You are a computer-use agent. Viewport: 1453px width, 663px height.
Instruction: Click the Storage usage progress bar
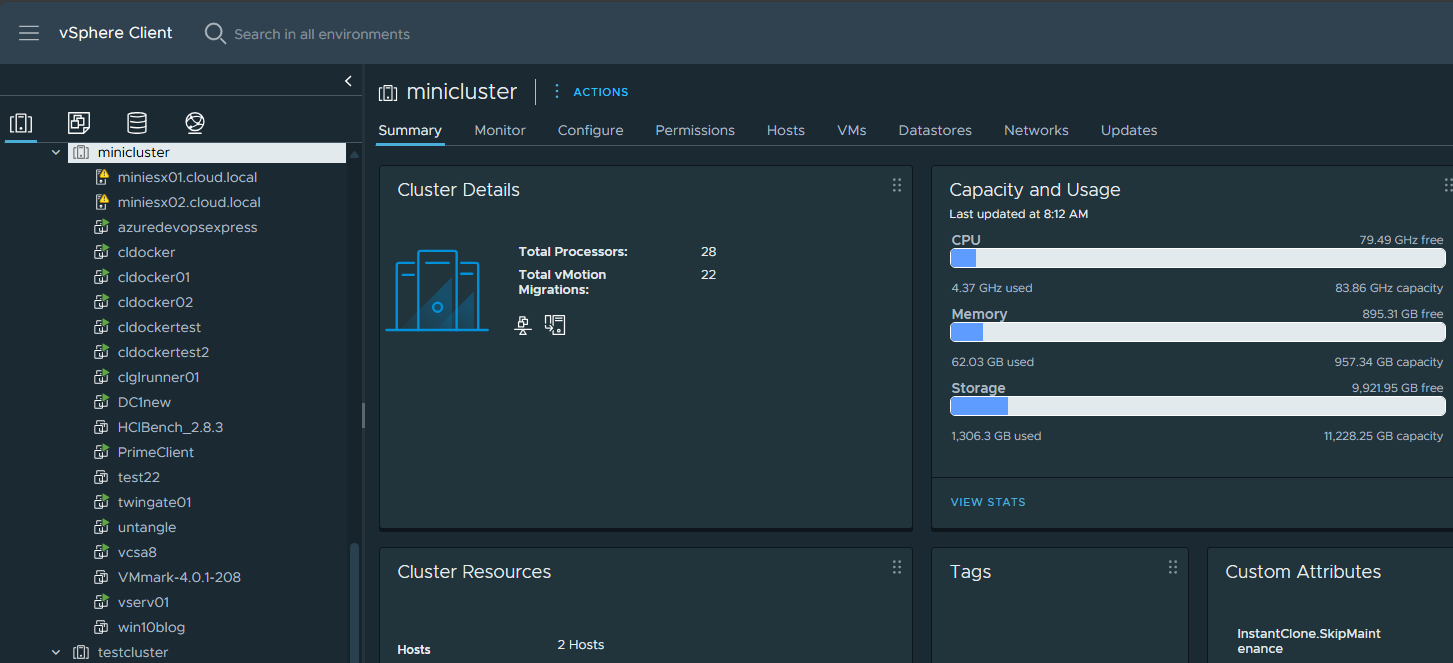[x=1196, y=406]
